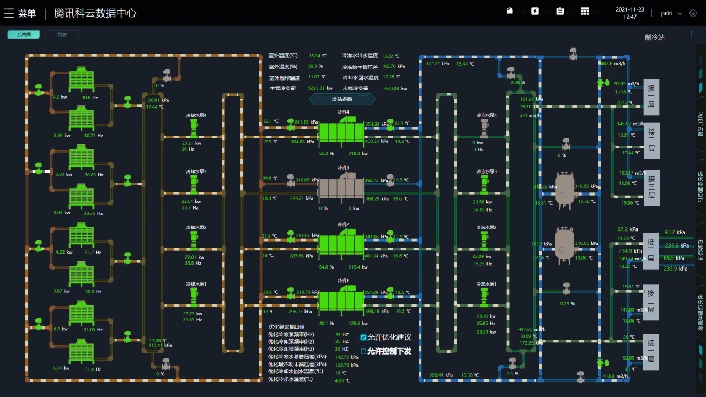Viewport: 706px width, 397px height.
Task: Click the cooling tower reading 4.5 kw
Action: pyautogui.click(x=81, y=312)
